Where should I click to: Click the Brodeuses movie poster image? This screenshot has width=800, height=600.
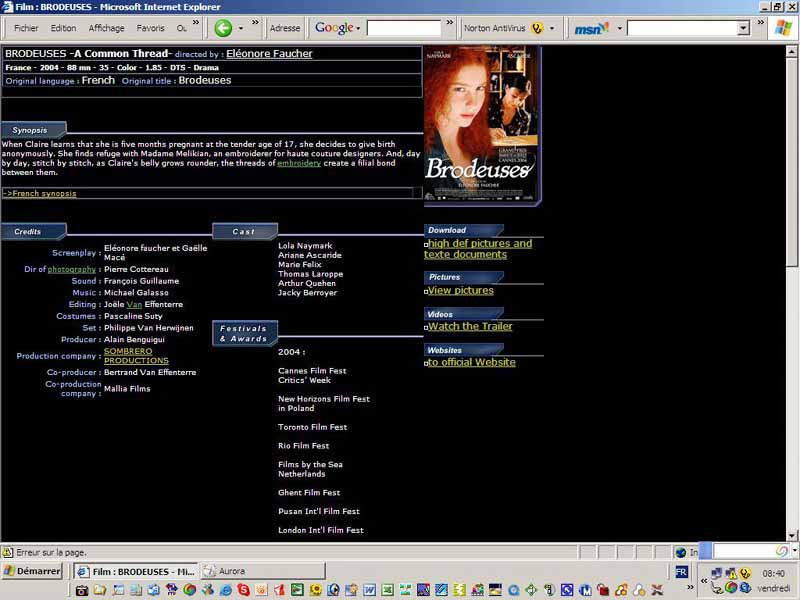point(481,124)
